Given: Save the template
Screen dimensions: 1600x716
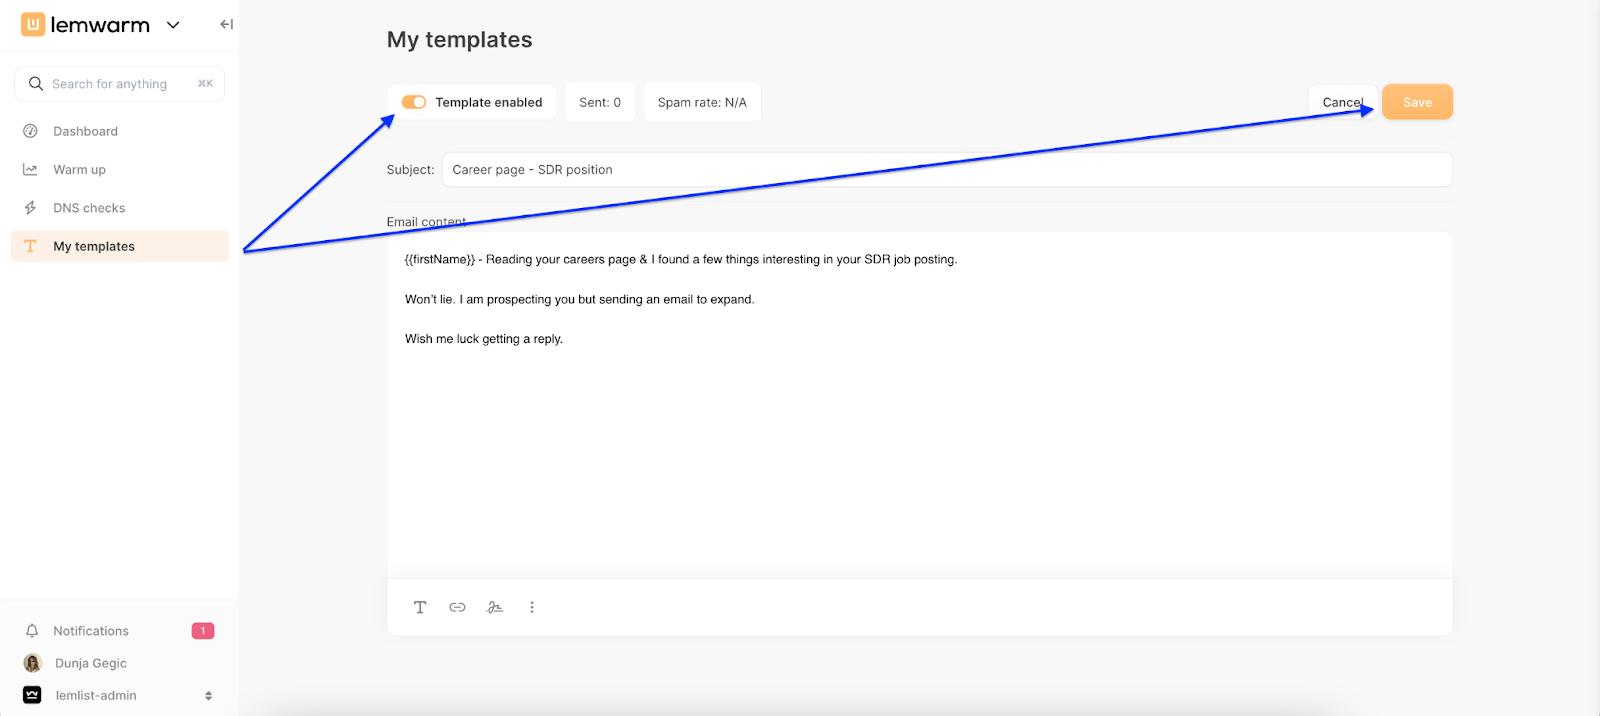Looking at the screenshot, I should point(1417,102).
